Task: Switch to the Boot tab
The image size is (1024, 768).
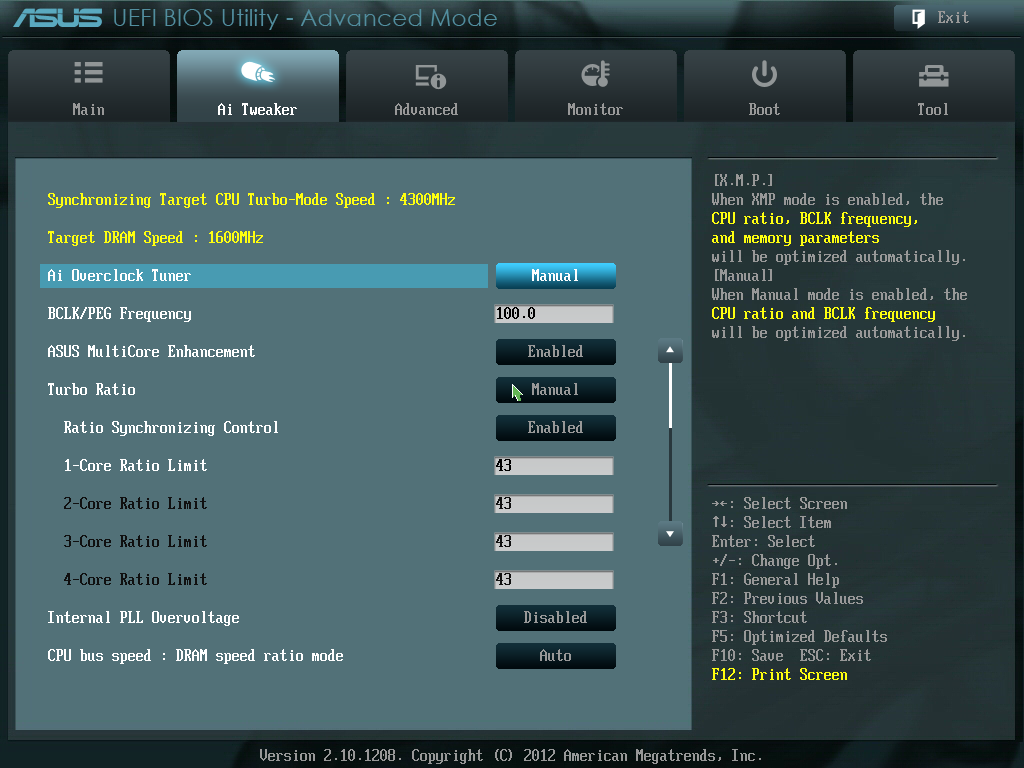Action: coord(764,86)
